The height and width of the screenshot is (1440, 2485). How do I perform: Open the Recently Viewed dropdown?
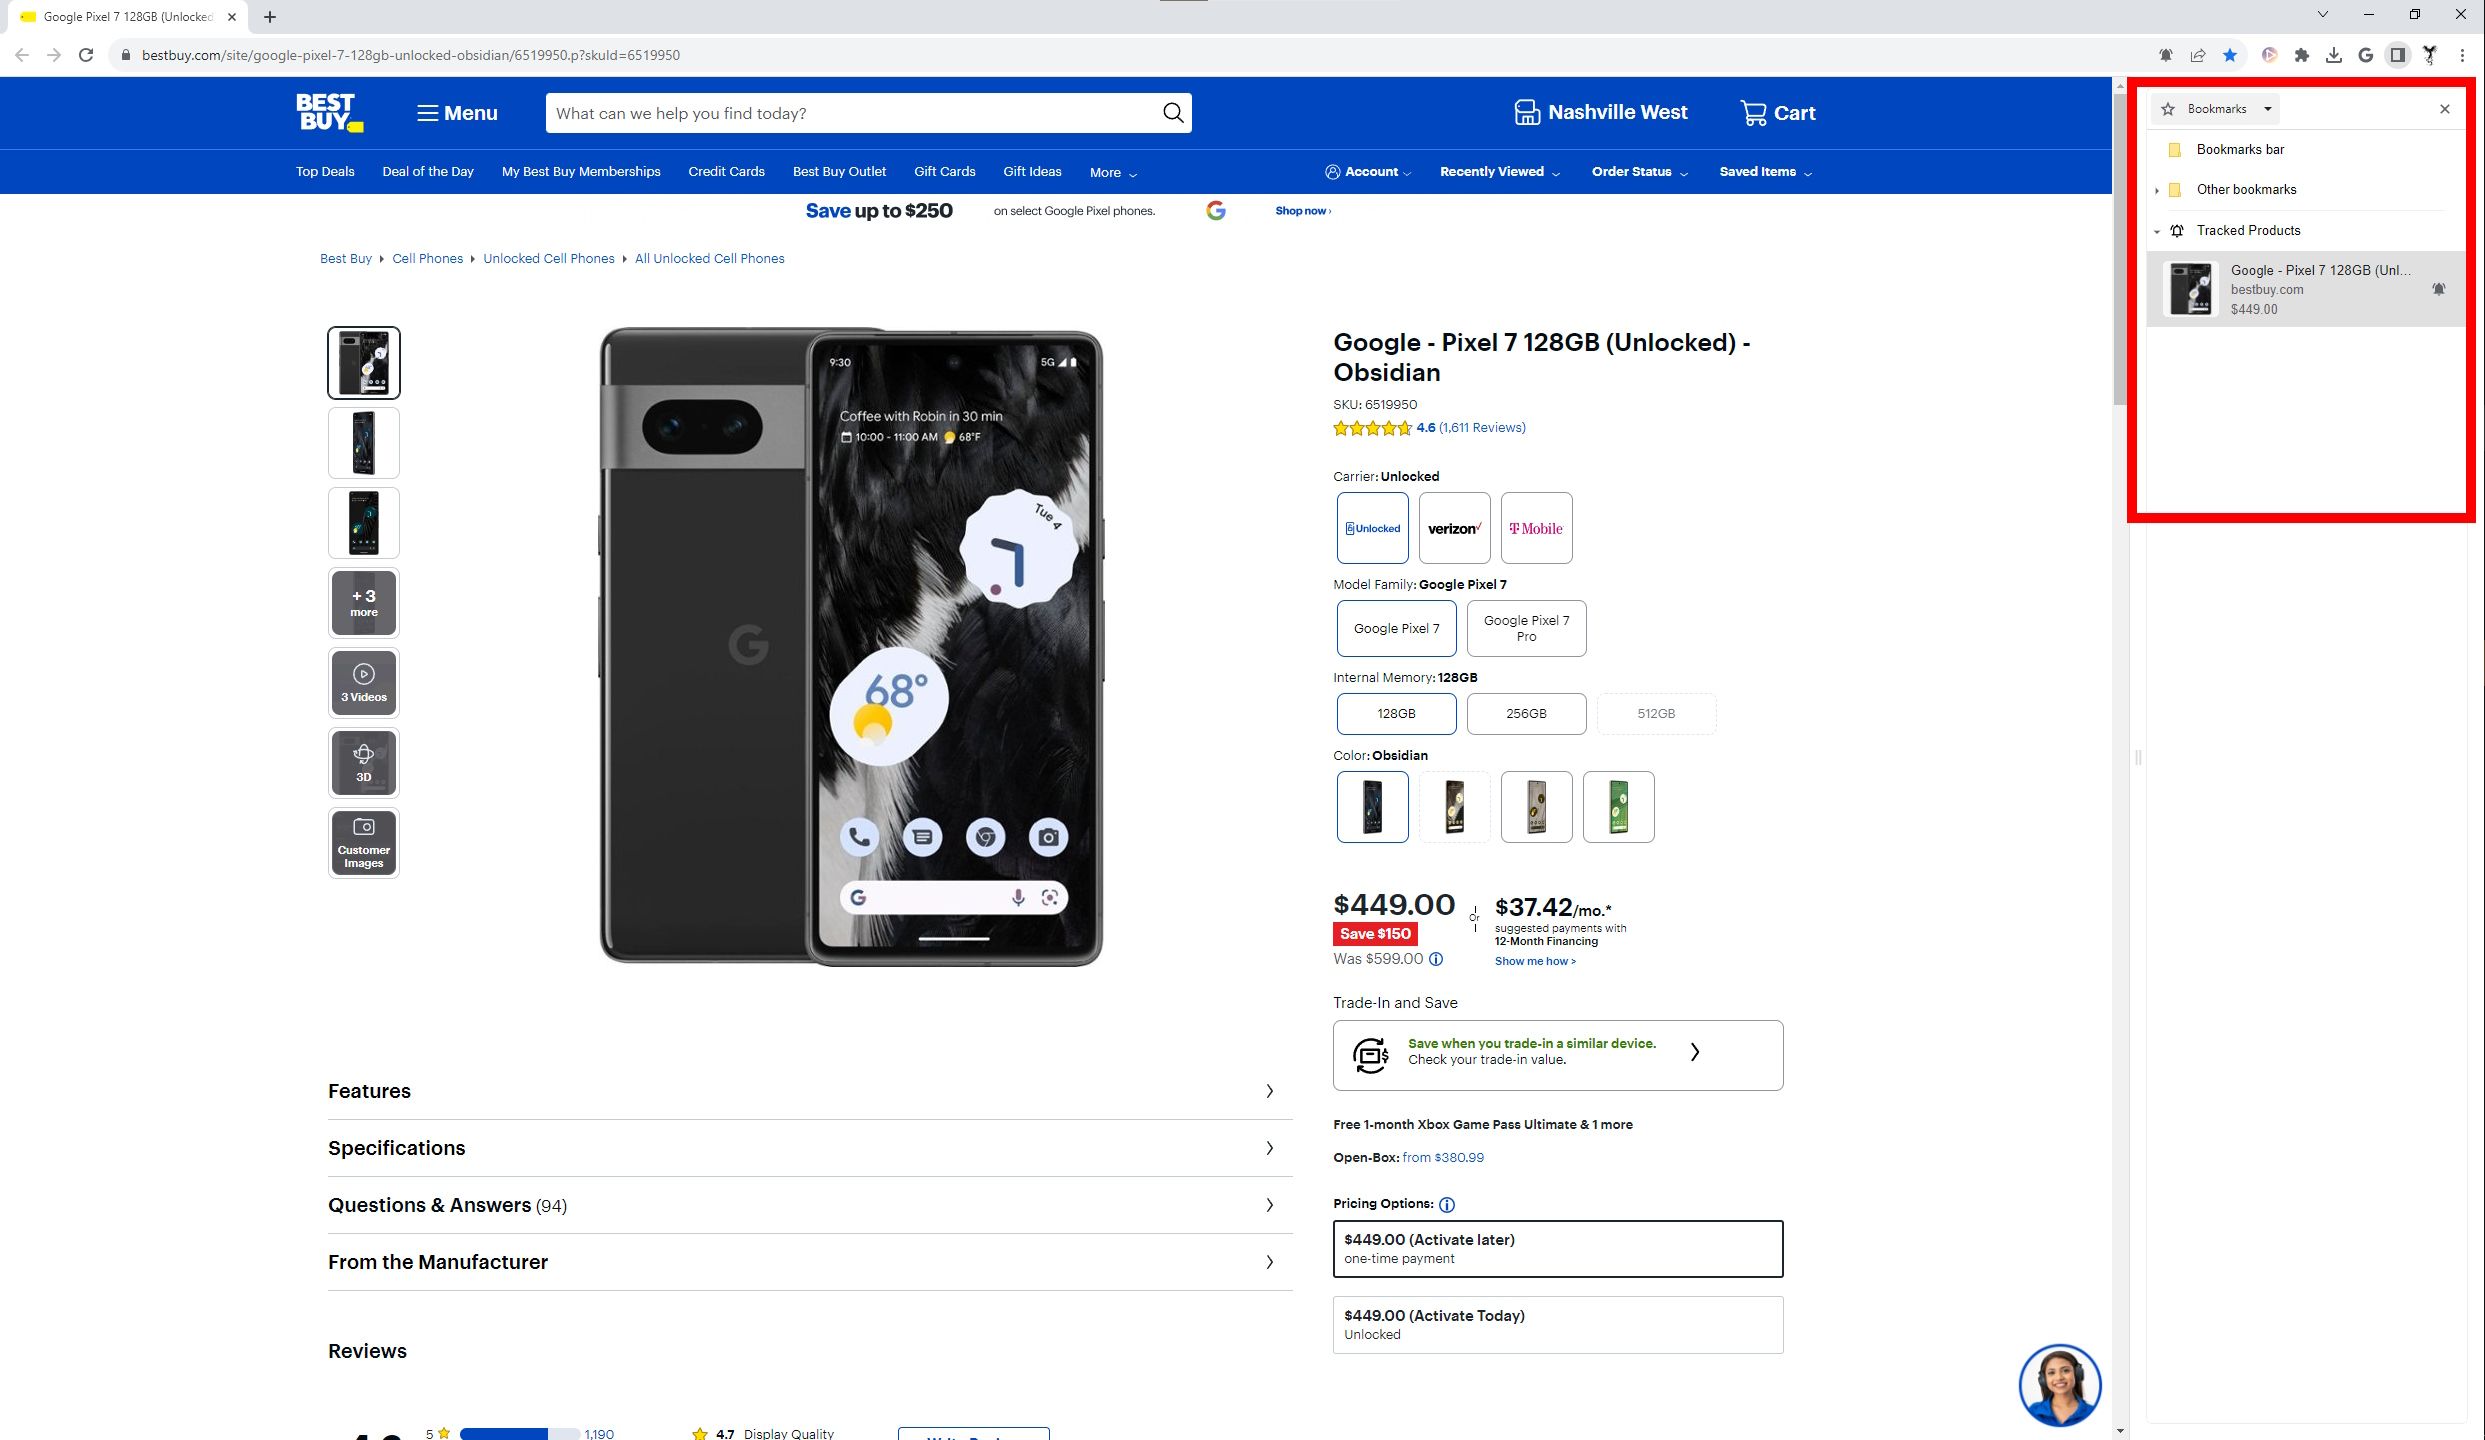pos(1500,172)
